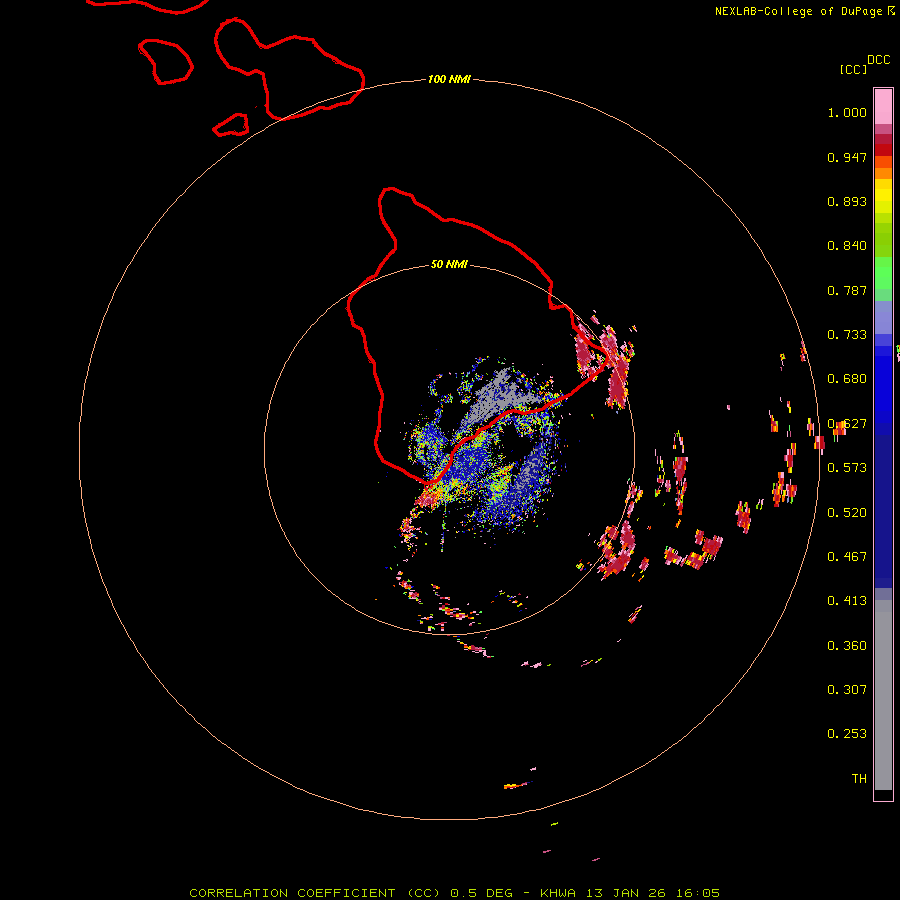Click the gray lower colorbar segment

point(883,695)
